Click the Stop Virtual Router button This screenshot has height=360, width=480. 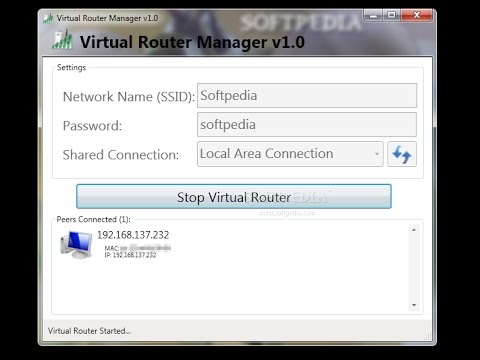click(234, 197)
